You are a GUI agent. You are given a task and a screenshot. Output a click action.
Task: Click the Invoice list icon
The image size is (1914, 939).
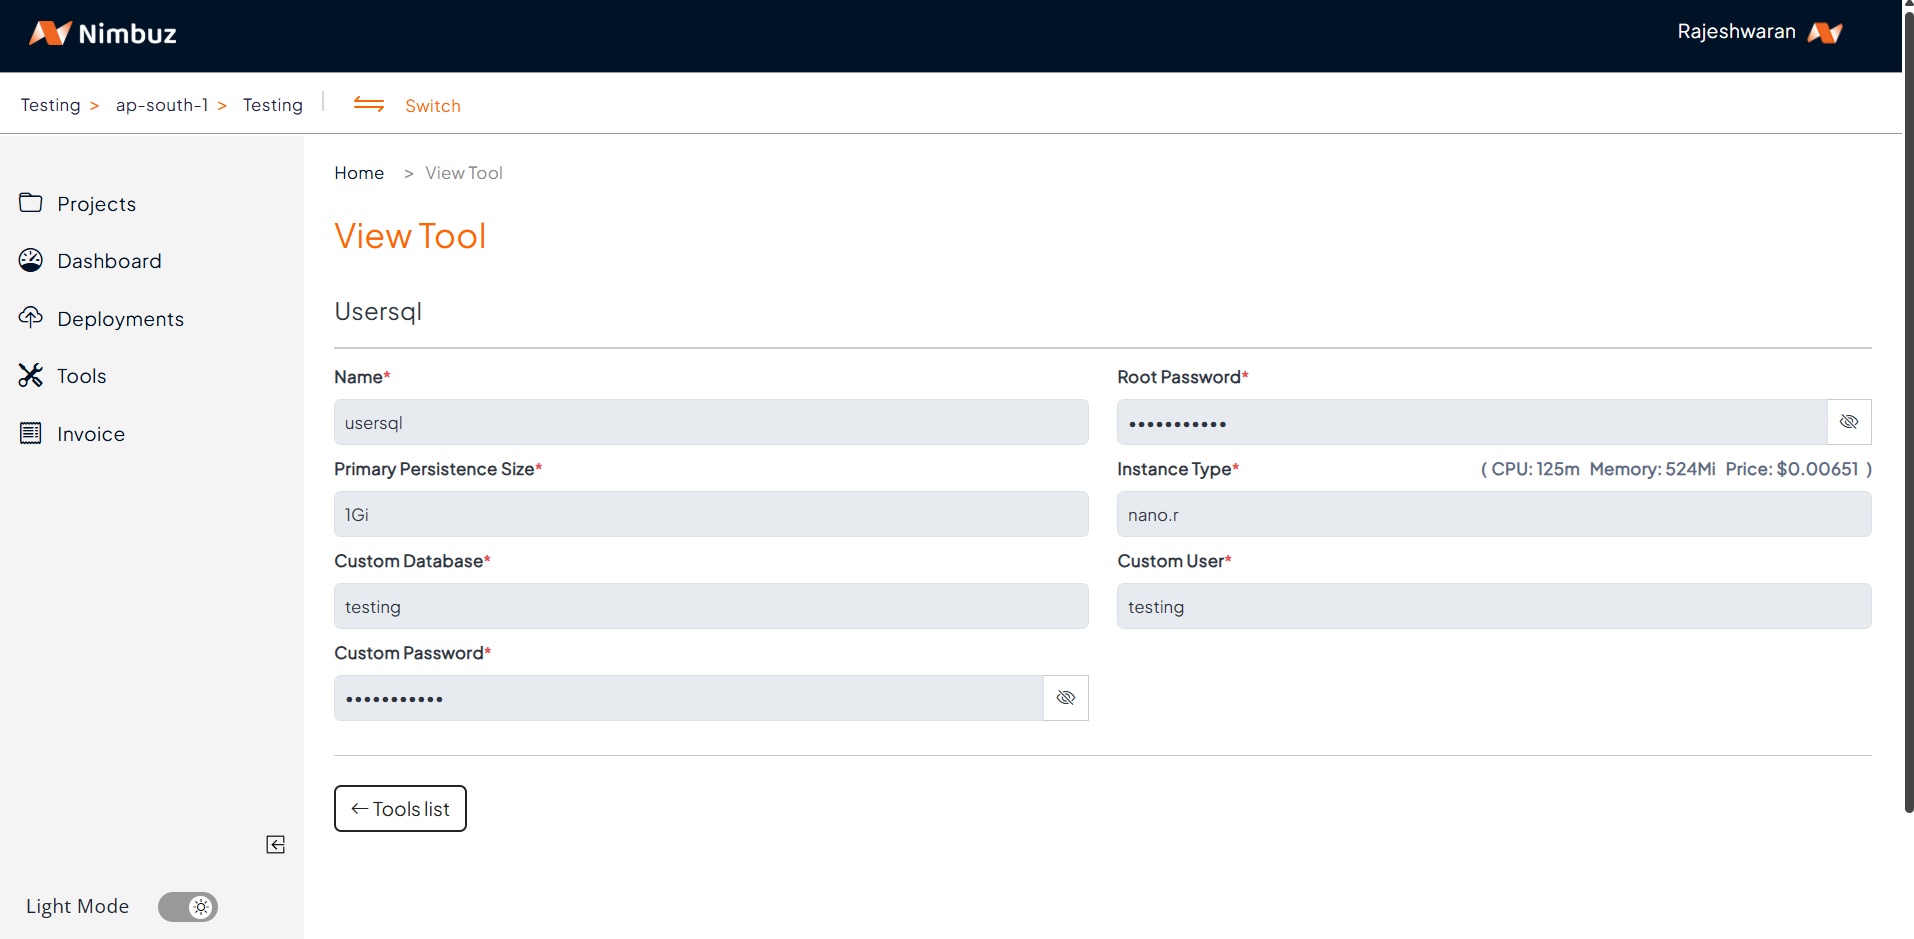[31, 433]
